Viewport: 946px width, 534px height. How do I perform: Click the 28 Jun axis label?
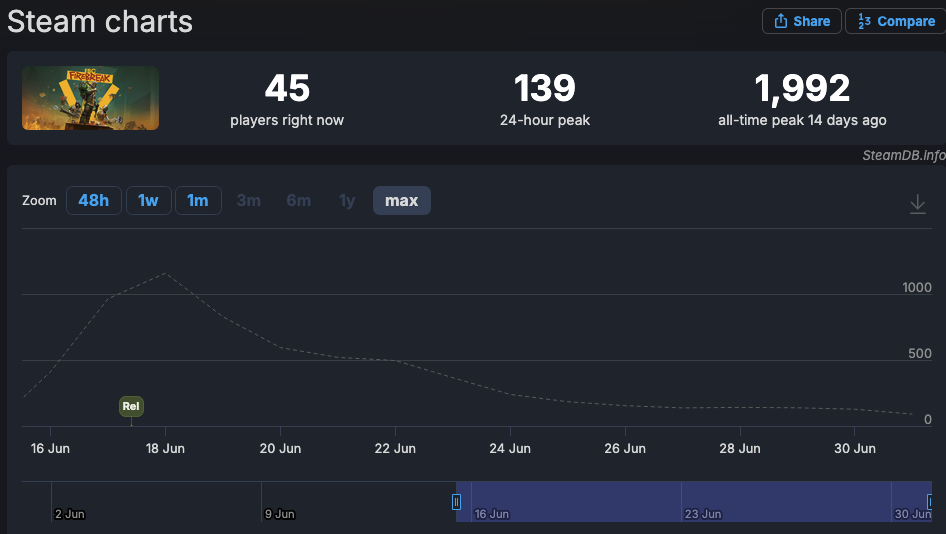[x=740, y=448]
